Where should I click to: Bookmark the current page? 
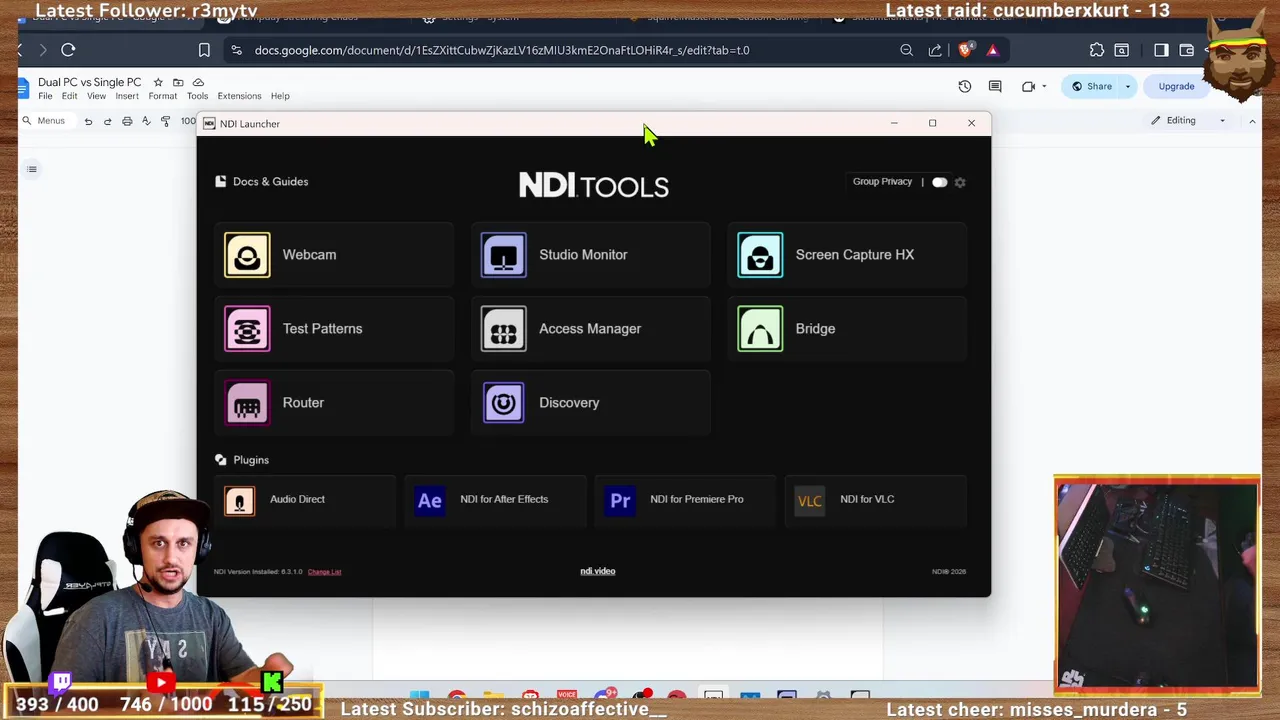coord(204,50)
